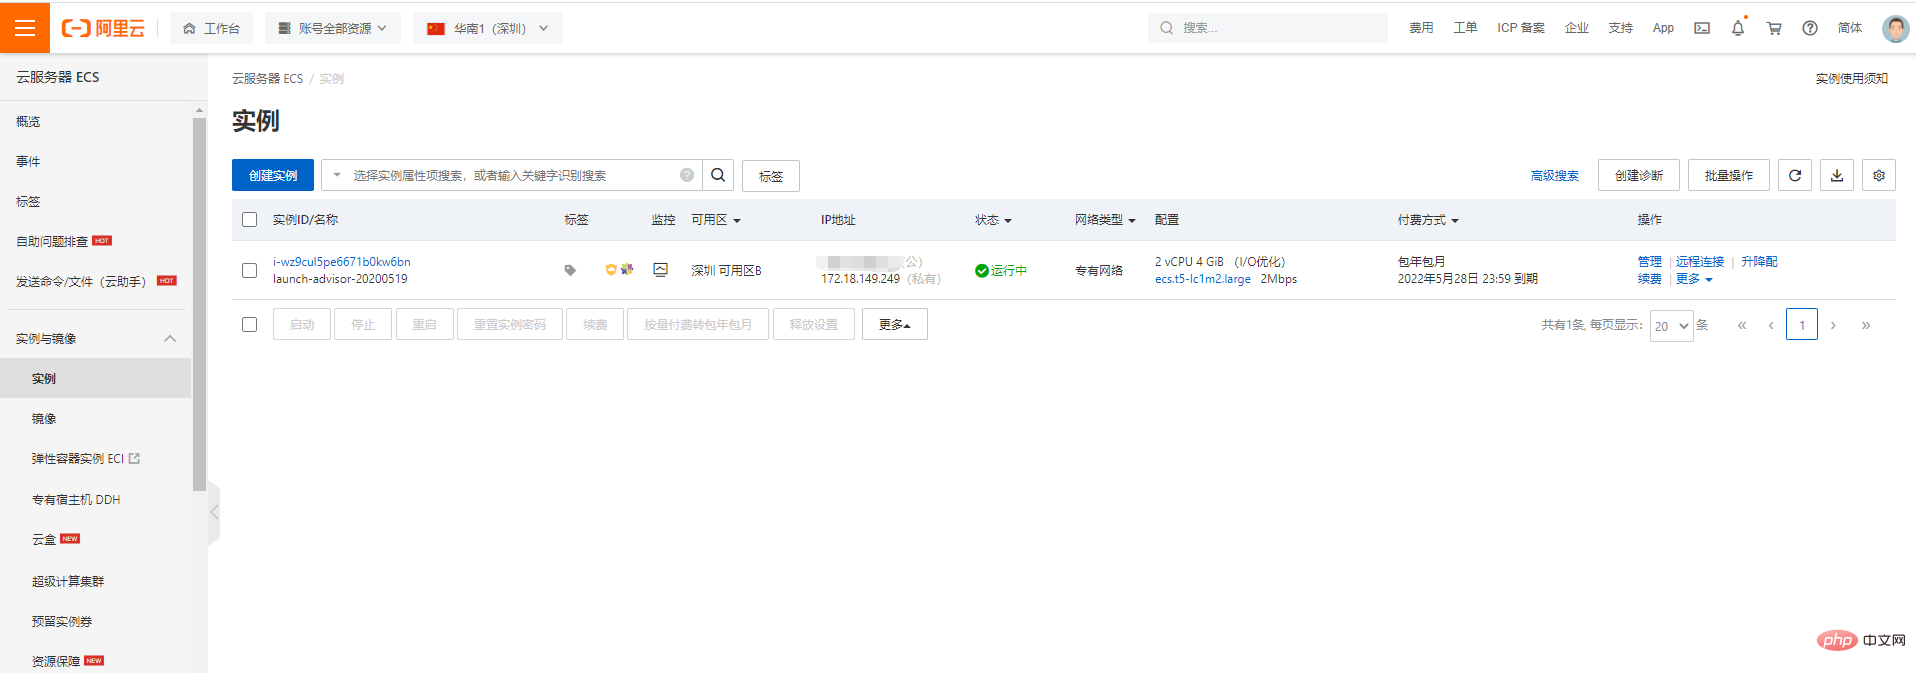Click 管理 for the instance
This screenshot has width=1916, height=673.
click(1649, 262)
